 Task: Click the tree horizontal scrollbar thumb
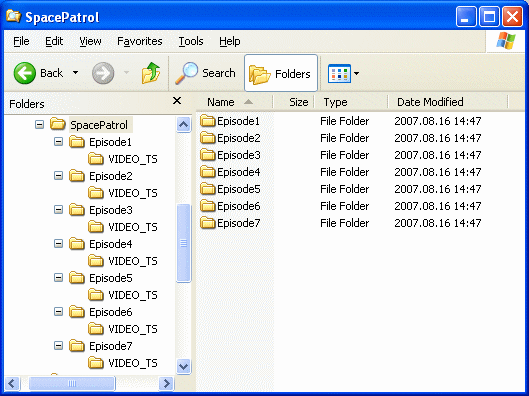pos(72,384)
